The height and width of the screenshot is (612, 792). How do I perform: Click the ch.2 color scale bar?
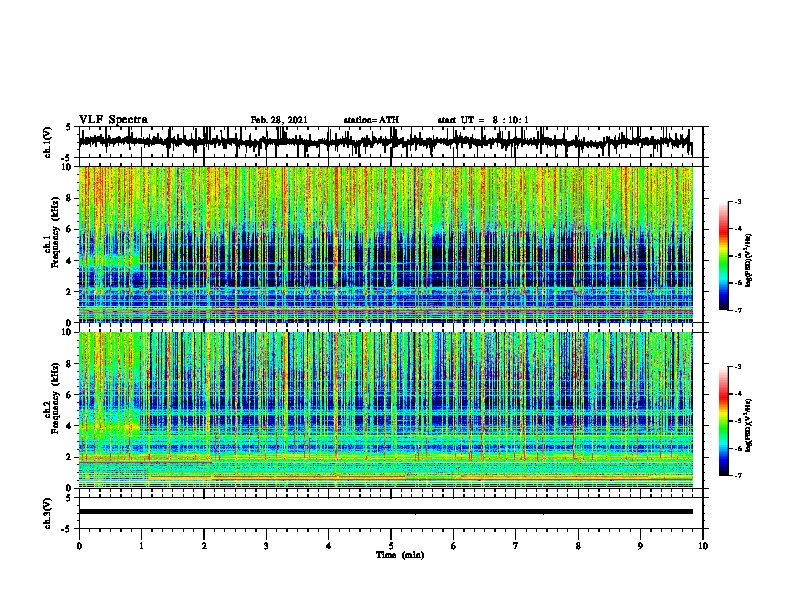pyautogui.click(x=724, y=421)
